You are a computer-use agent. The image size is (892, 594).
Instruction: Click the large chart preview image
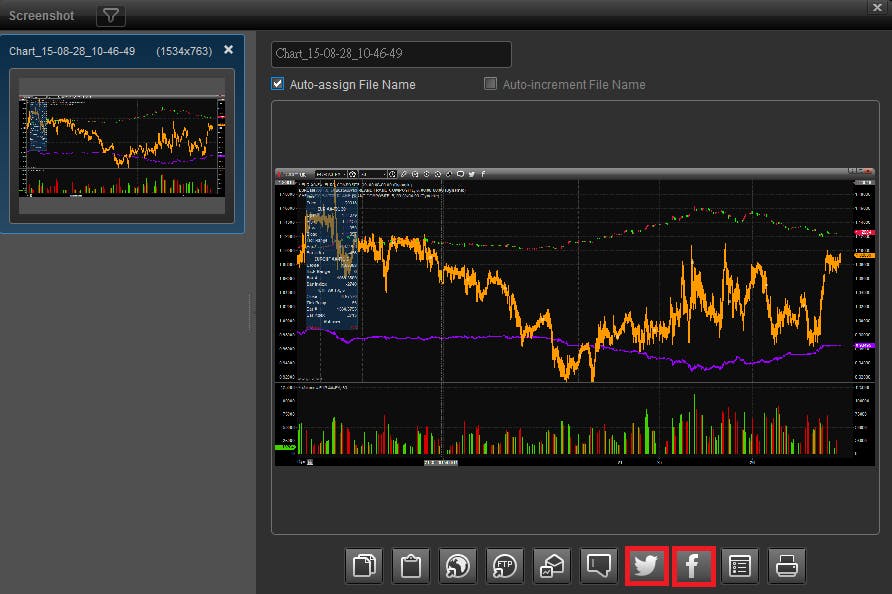(x=575, y=316)
